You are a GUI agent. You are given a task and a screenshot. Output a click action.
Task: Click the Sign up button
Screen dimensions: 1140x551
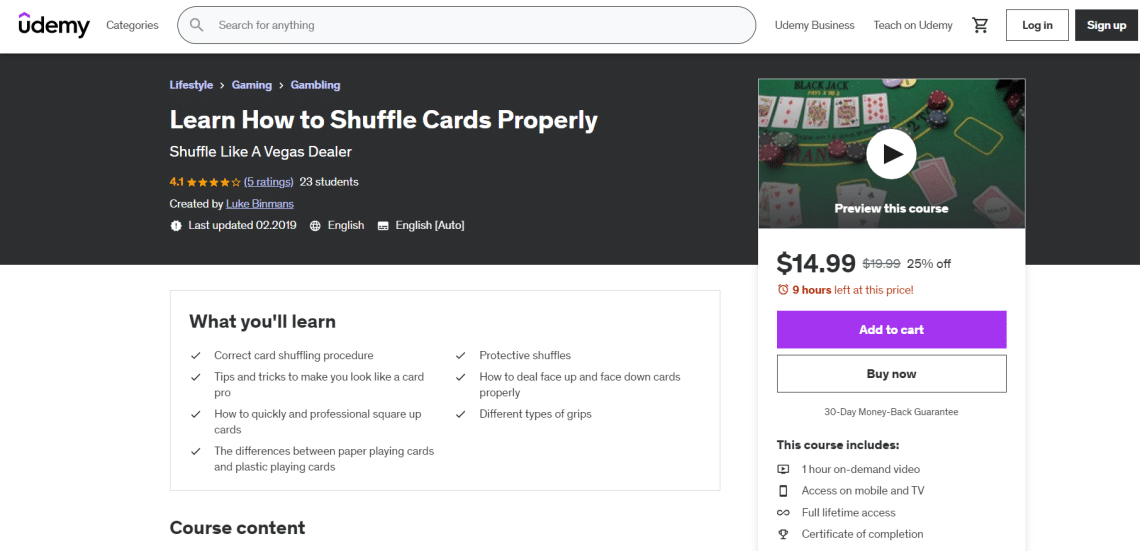click(x=1106, y=25)
